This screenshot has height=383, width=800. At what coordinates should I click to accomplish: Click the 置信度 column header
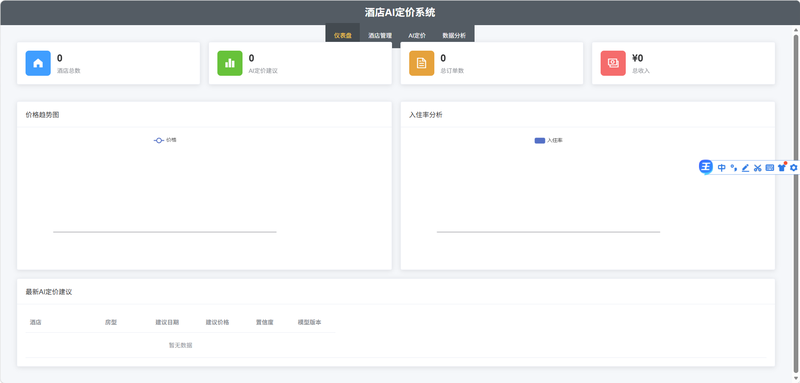coord(265,322)
